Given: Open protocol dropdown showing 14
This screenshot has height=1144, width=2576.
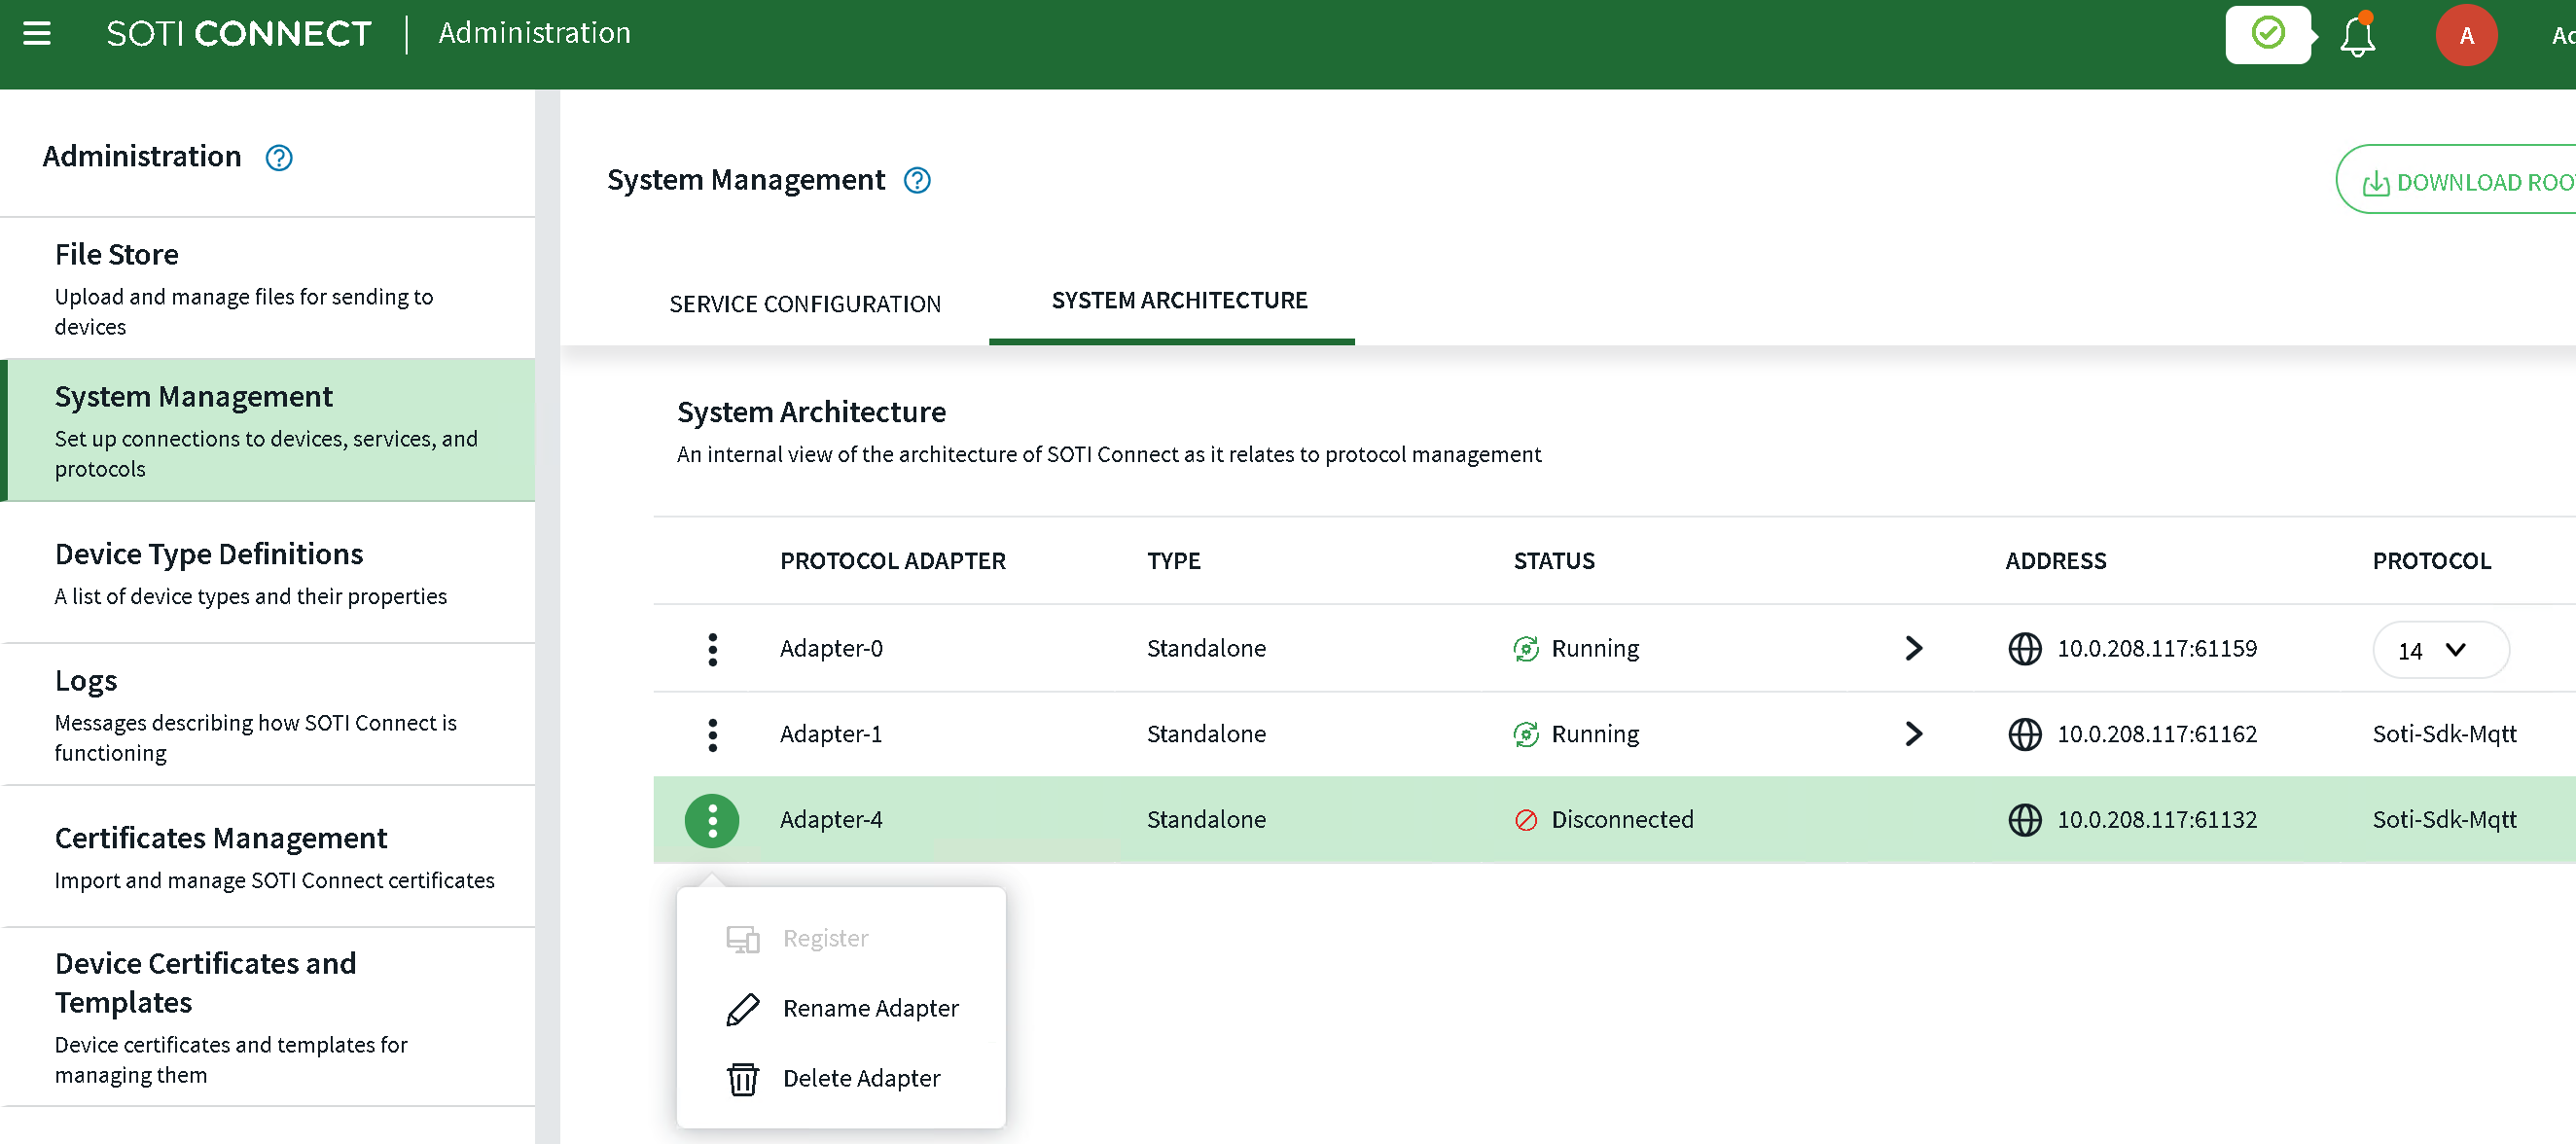Looking at the screenshot, I should [x=2440, y=651].
